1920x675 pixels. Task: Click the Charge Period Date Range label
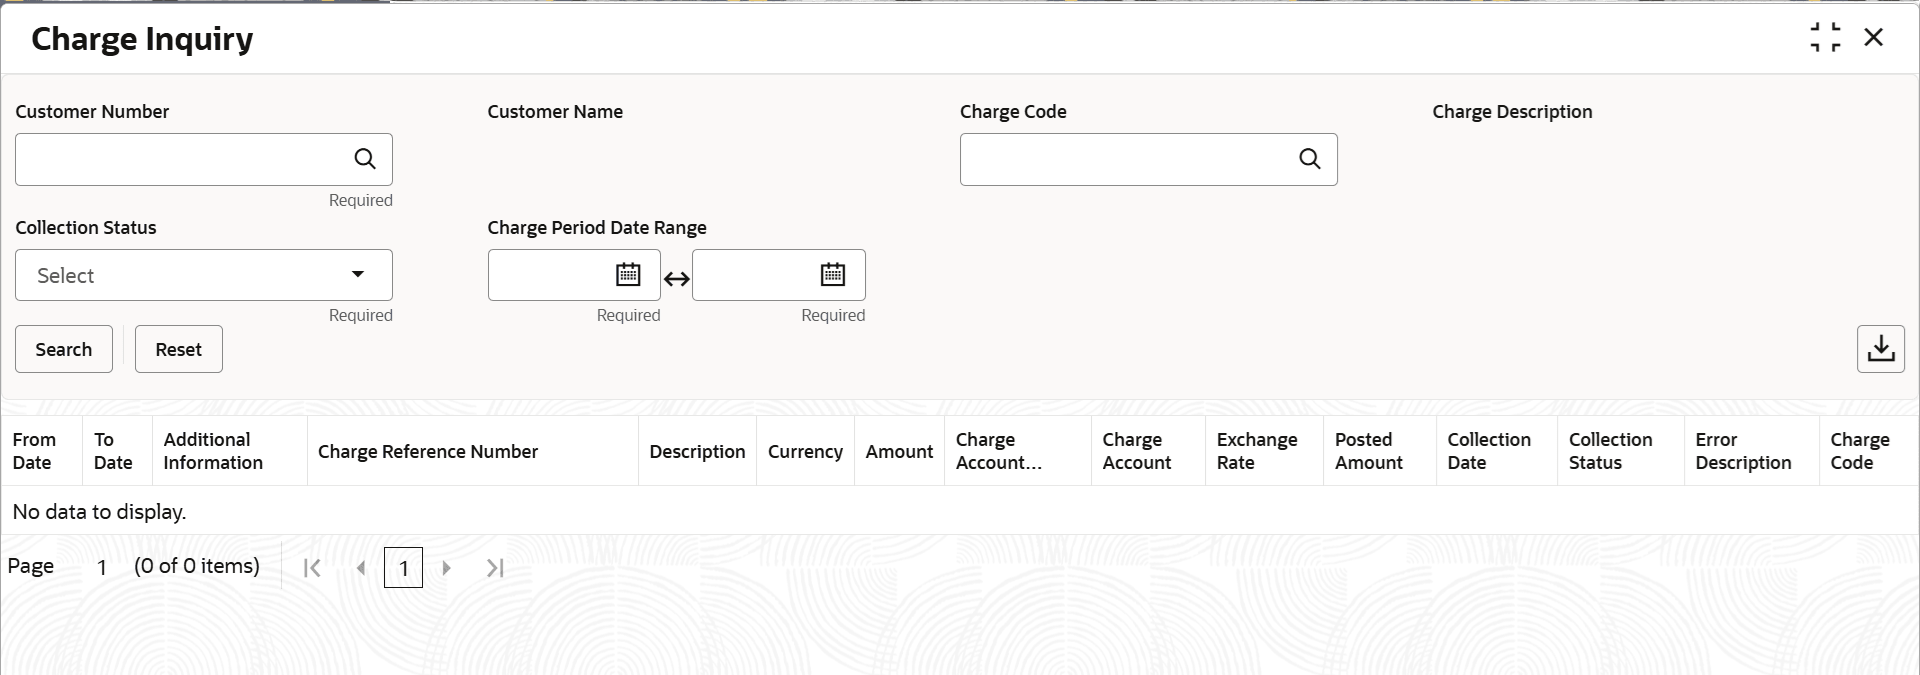(597, 228)
